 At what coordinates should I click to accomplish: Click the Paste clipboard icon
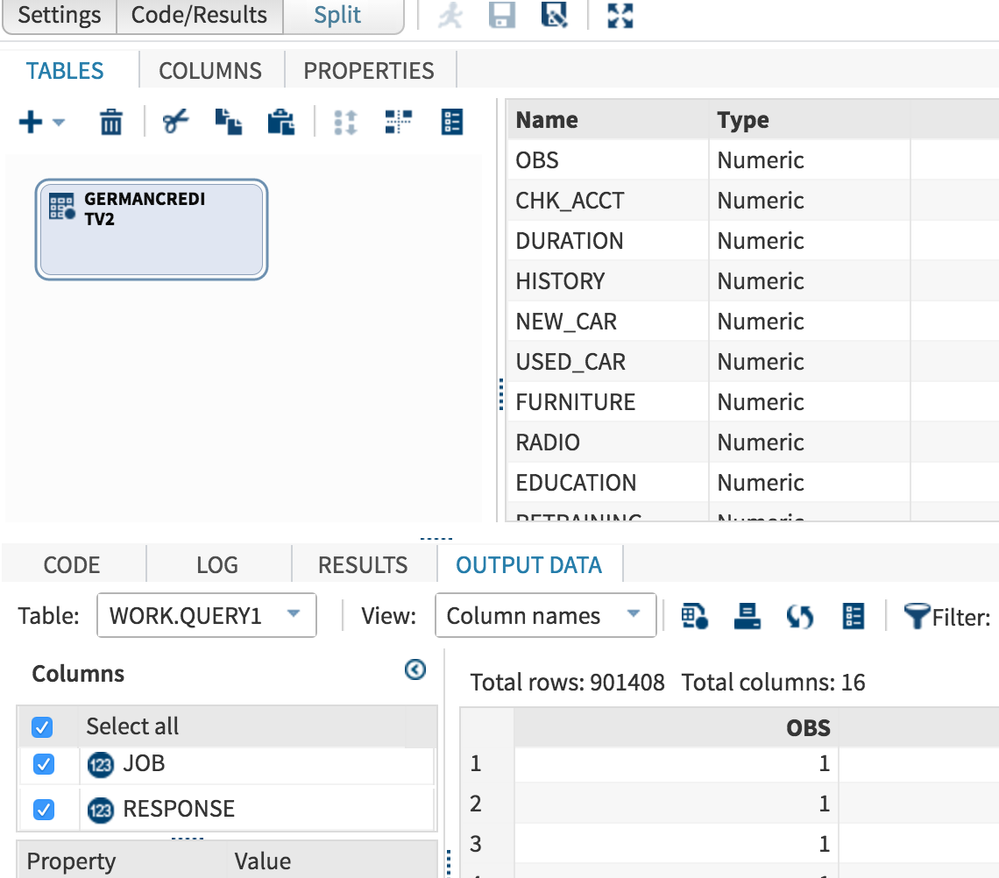coord(281,122)
